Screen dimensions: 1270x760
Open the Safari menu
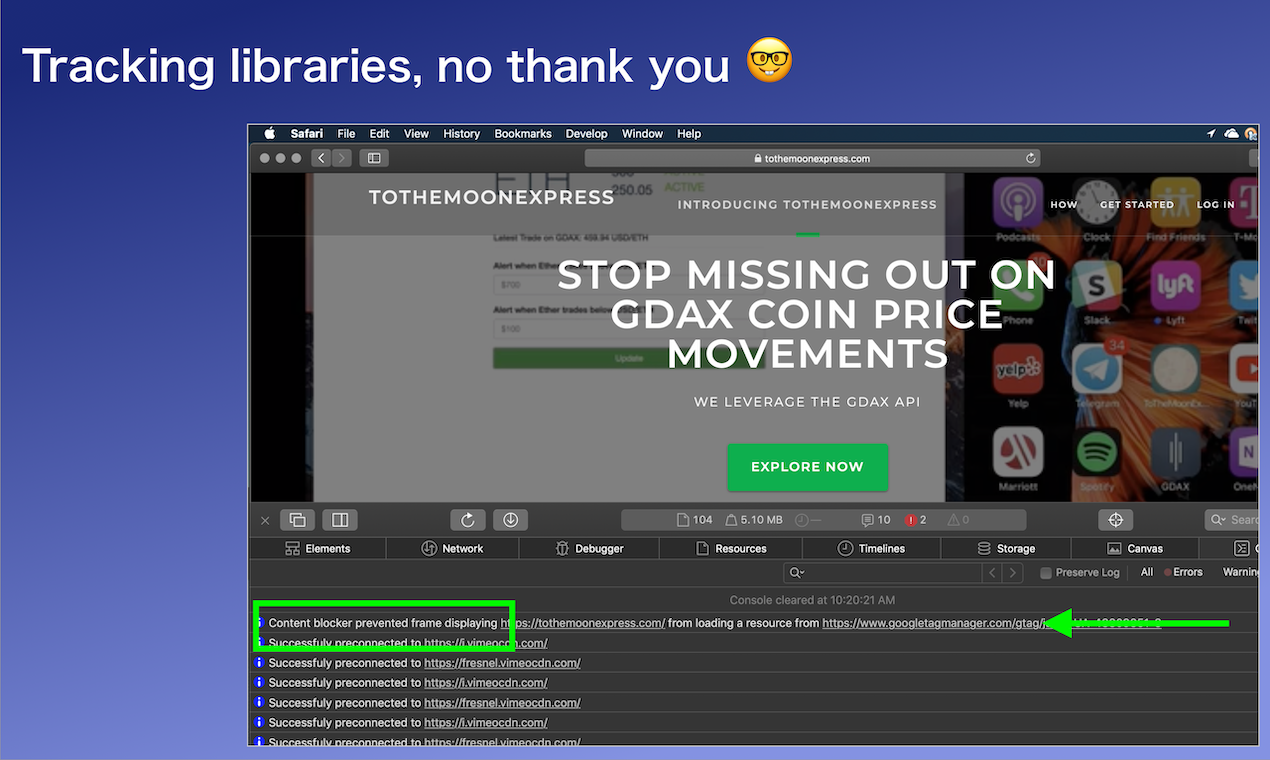[307, 134]
